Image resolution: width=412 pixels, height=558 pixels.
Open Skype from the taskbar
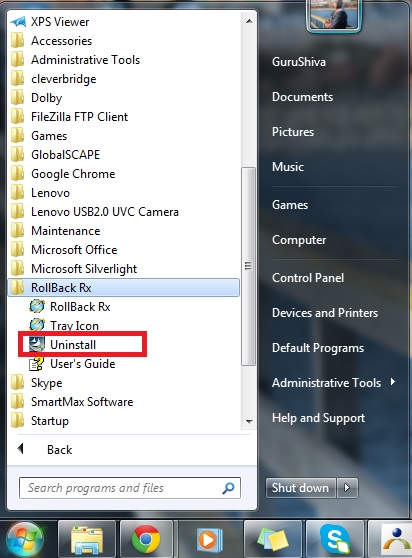point(334,539)
